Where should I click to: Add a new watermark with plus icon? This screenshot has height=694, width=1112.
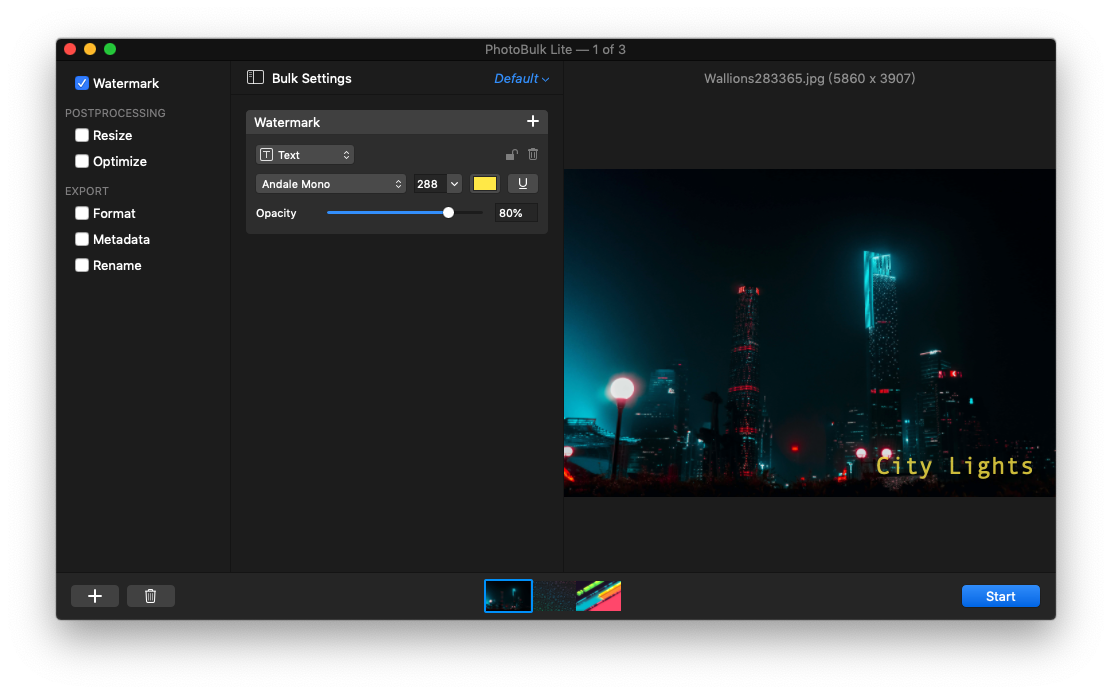click(x=533, y=122)
